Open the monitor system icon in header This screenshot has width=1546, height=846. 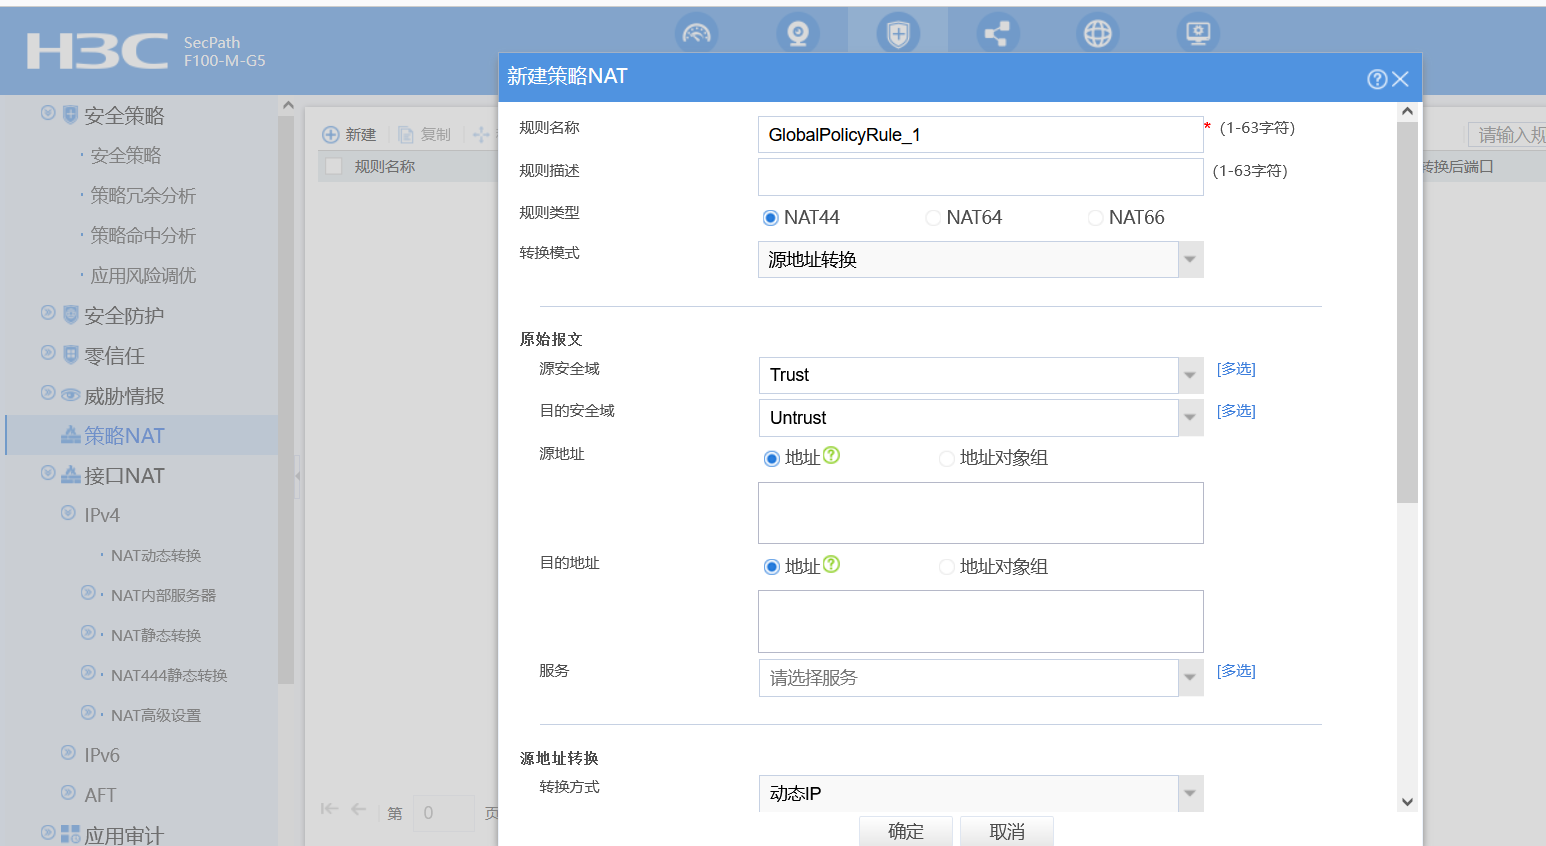pos(1198,34)
